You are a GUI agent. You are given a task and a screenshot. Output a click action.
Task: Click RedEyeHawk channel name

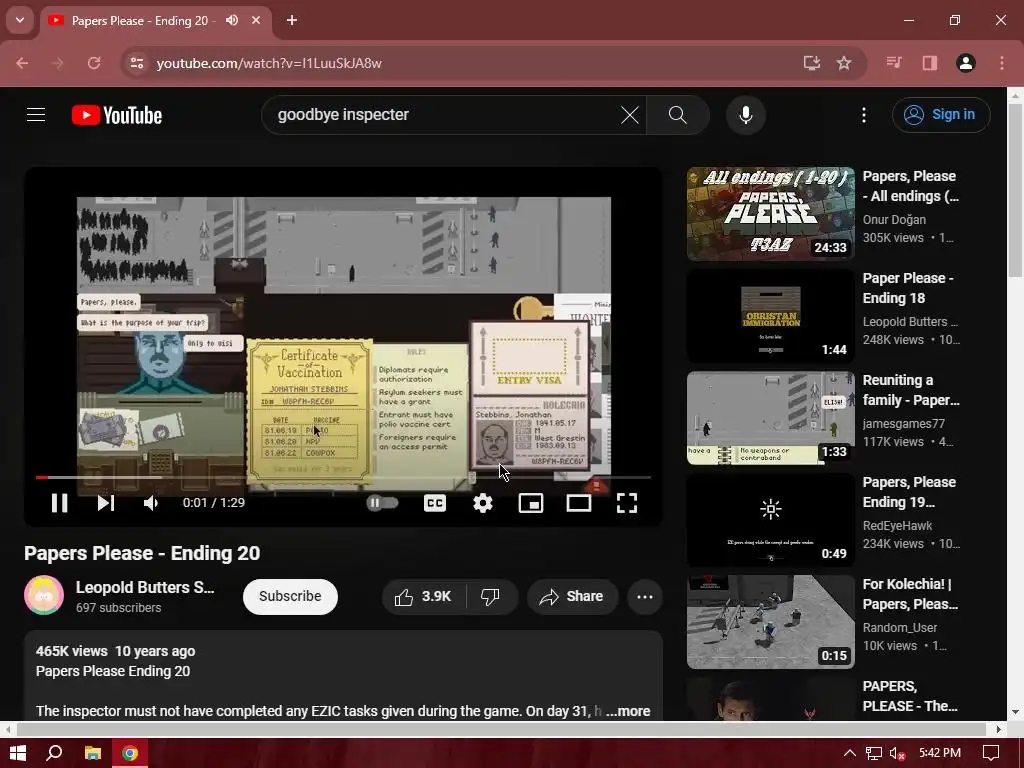pos(897,525)
